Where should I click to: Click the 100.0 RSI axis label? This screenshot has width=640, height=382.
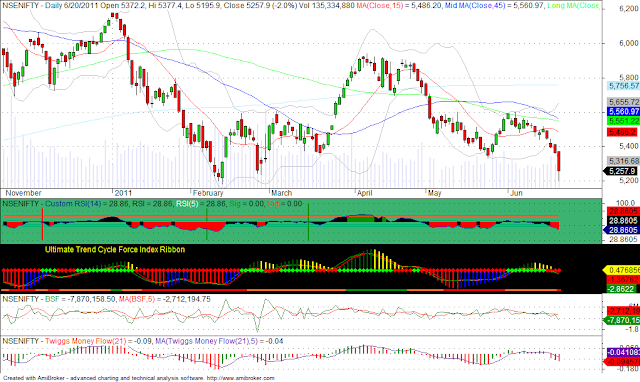625,203
